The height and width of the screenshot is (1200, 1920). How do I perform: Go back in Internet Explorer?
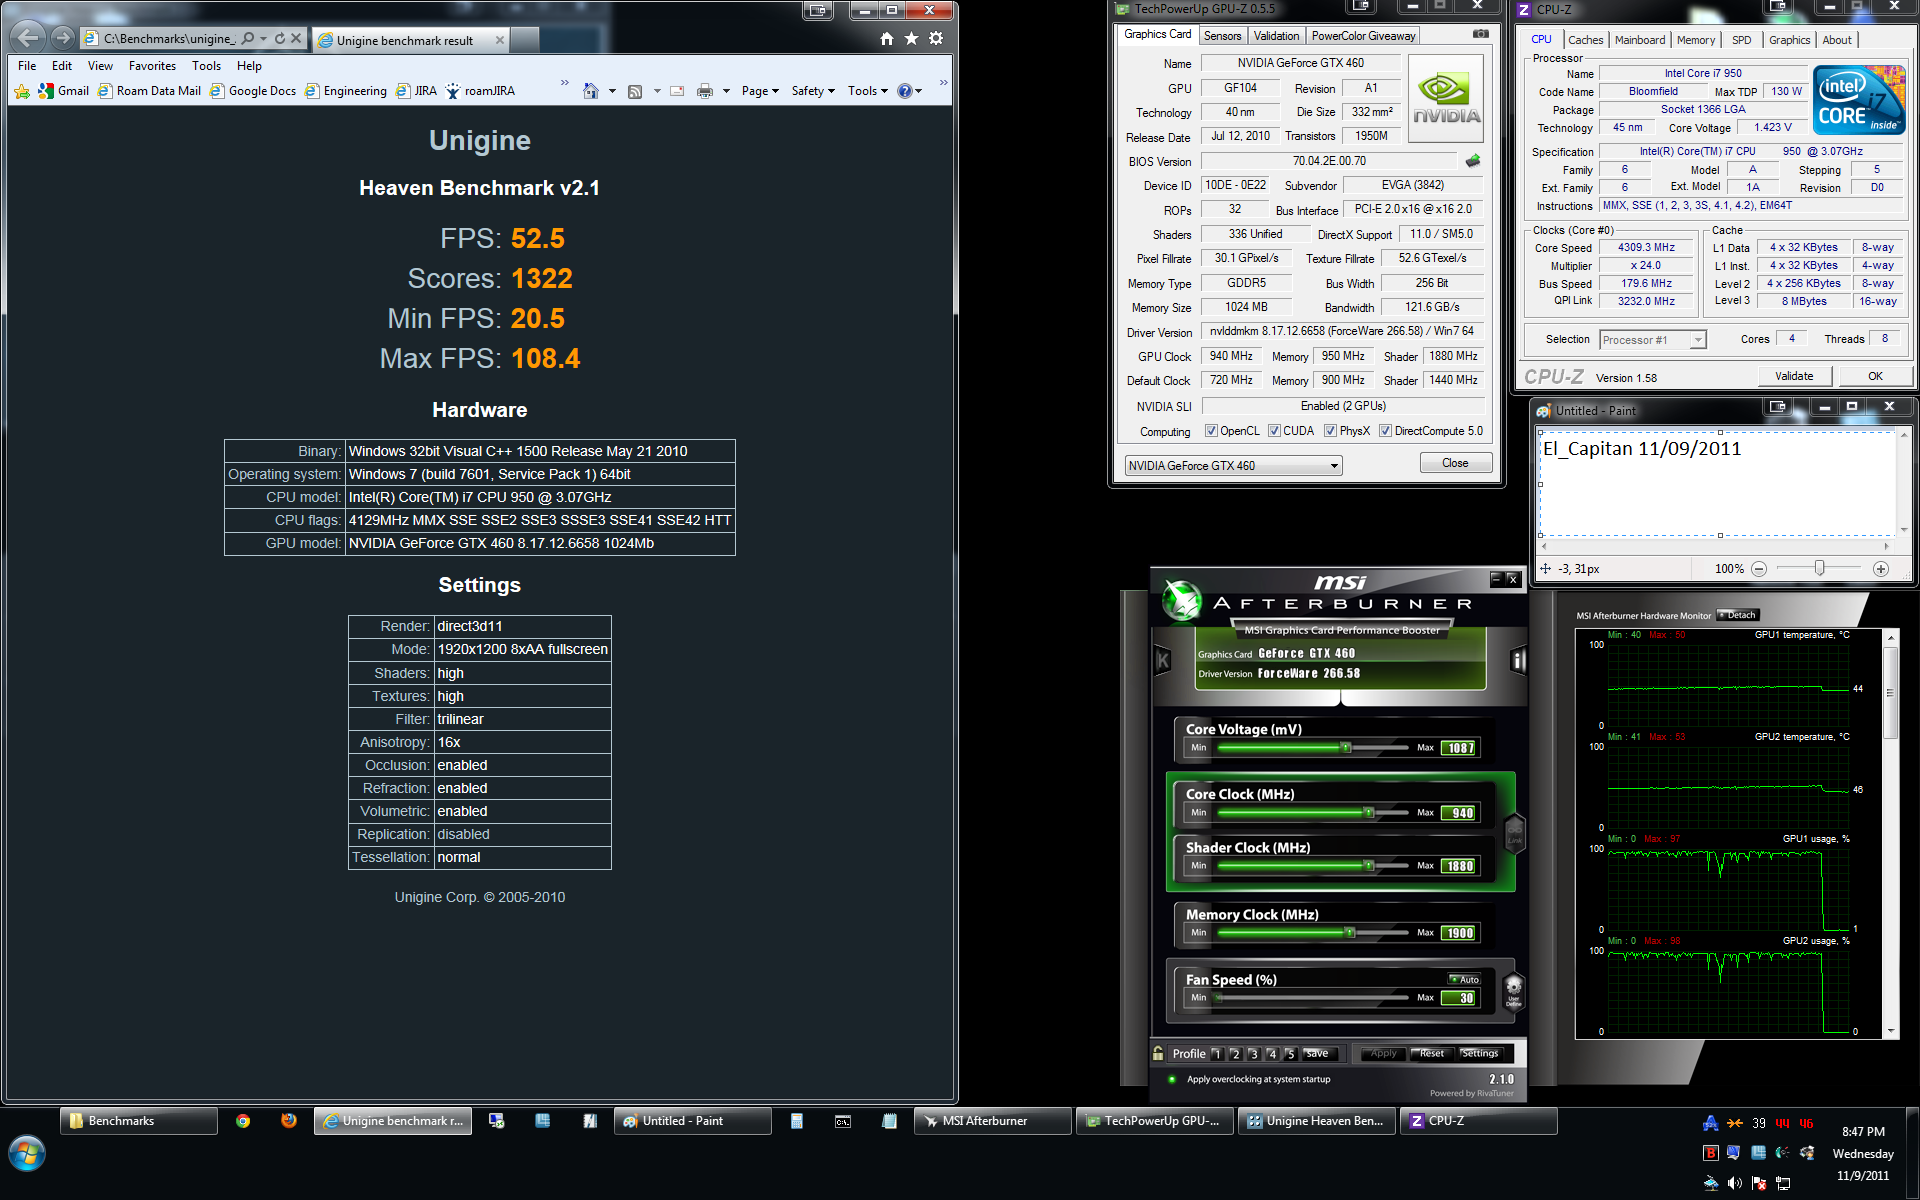tap(28, 38)
